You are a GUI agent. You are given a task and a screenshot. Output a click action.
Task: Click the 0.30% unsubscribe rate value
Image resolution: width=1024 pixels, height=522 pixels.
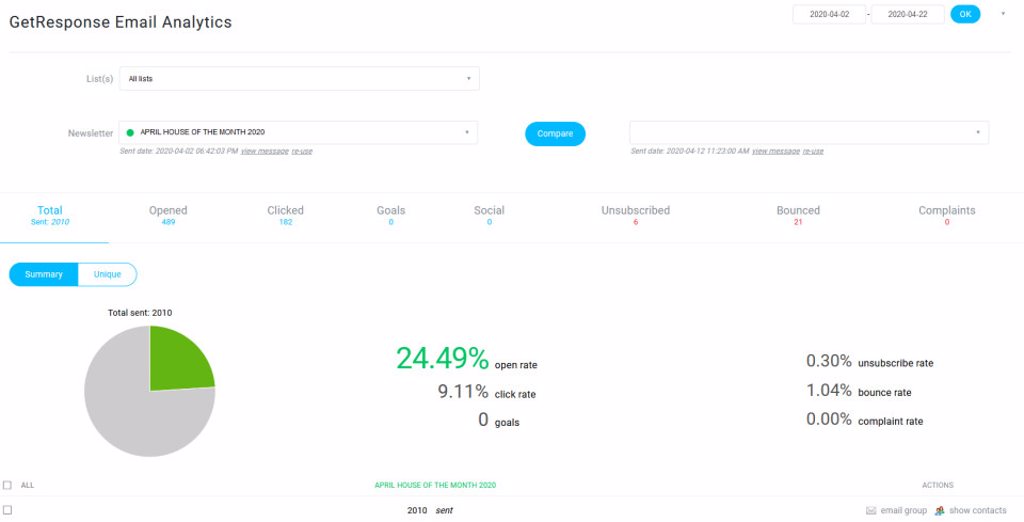click(x=829, y=361)
